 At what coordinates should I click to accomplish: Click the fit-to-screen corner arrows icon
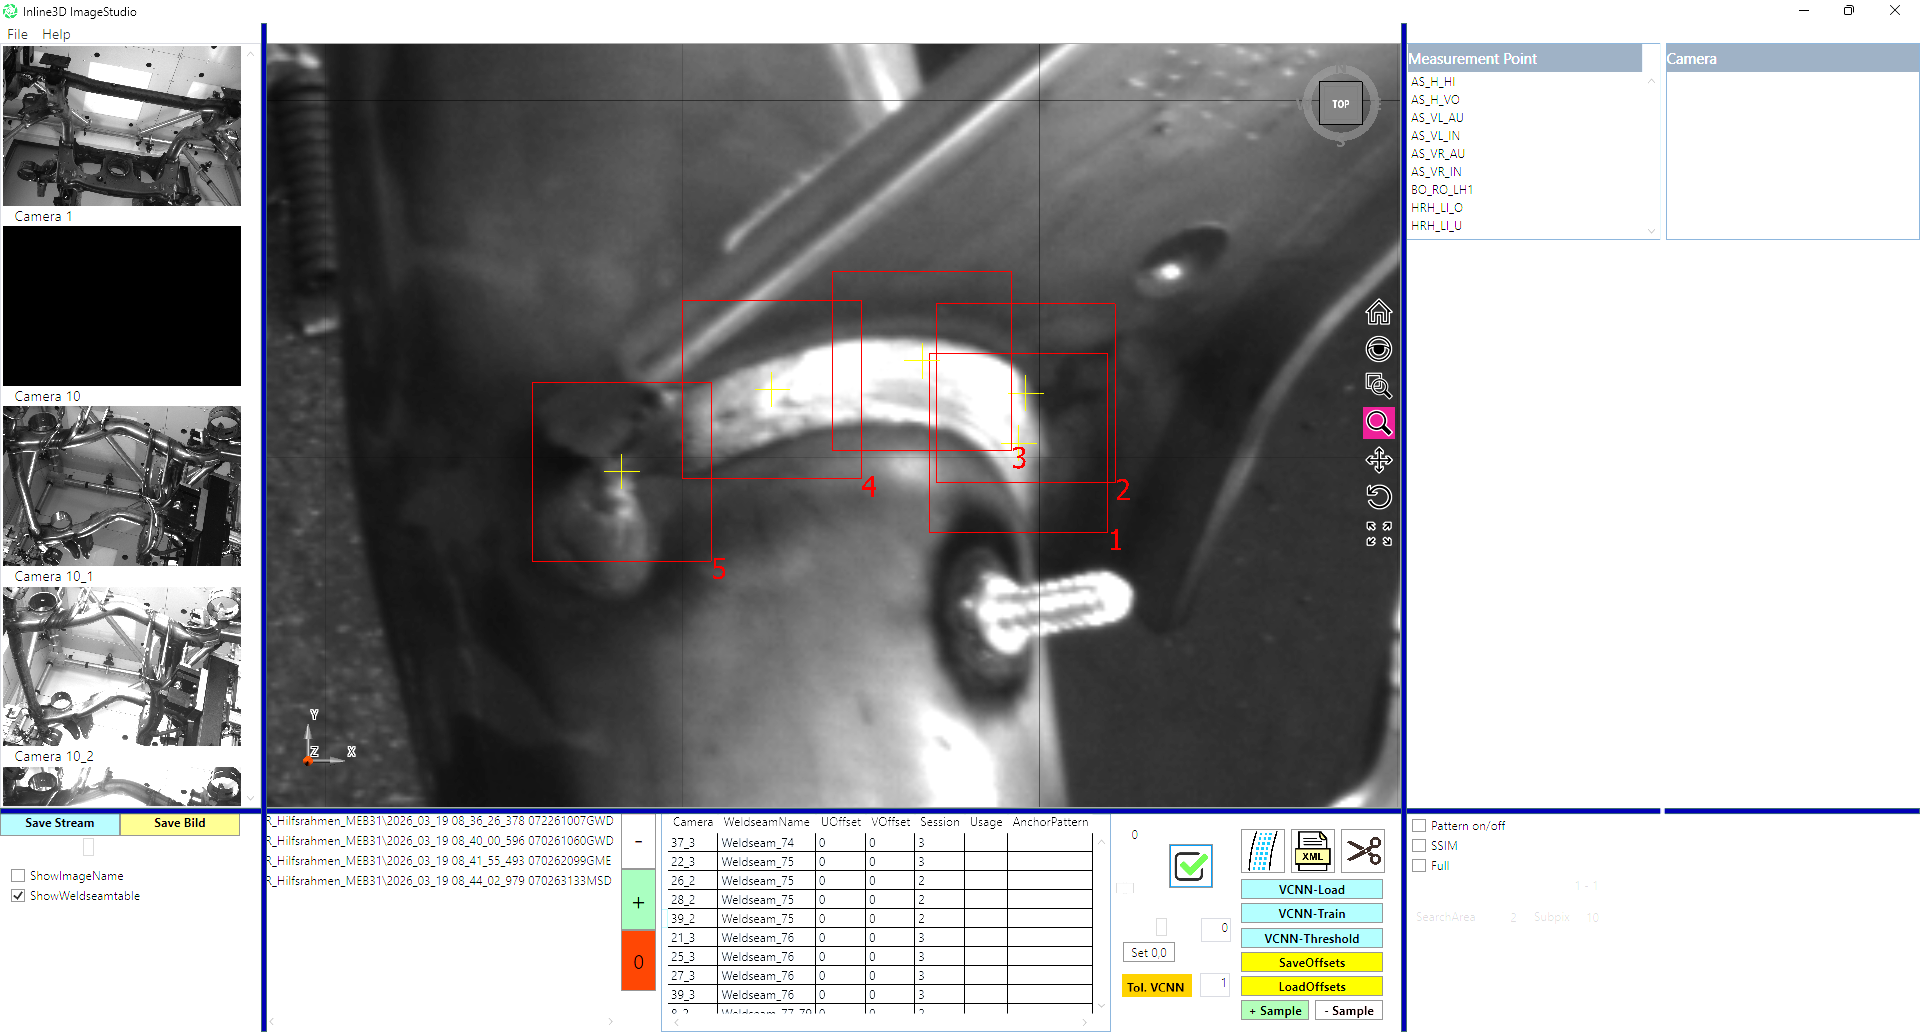pos(1378,534)
